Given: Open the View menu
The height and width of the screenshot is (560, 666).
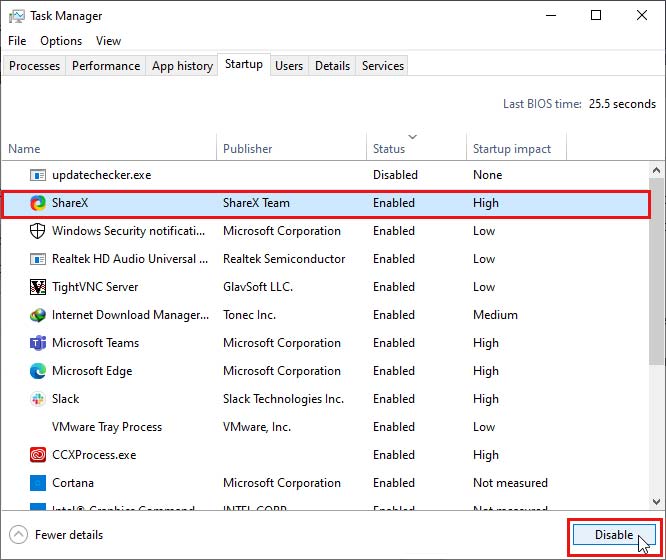Looking at the screenshot, I should (108, 41).
